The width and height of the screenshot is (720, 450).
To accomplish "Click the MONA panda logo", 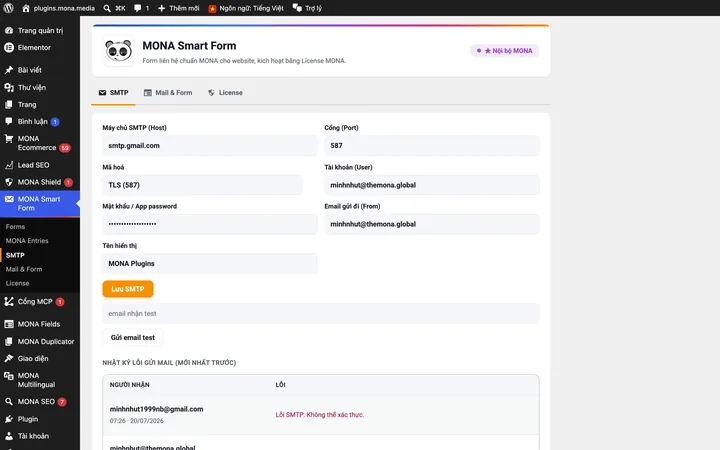I will coord(118,51).
